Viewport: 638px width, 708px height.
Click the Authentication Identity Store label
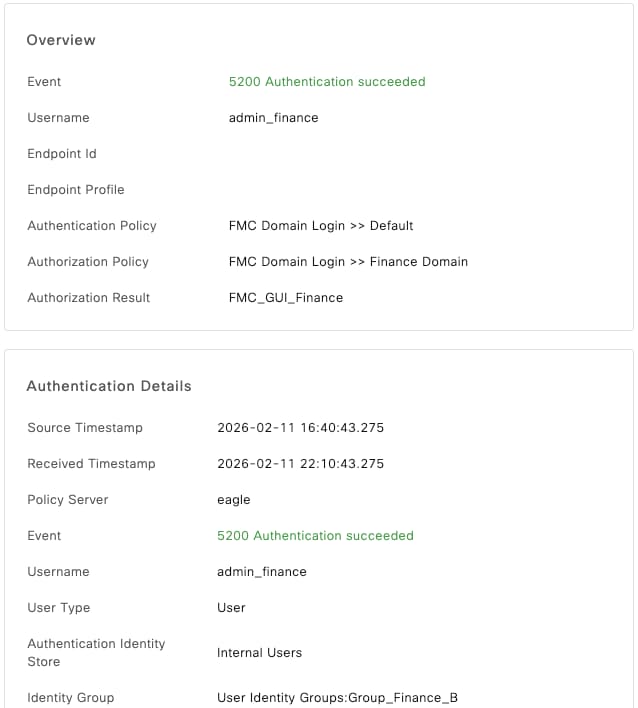[96, 653]
